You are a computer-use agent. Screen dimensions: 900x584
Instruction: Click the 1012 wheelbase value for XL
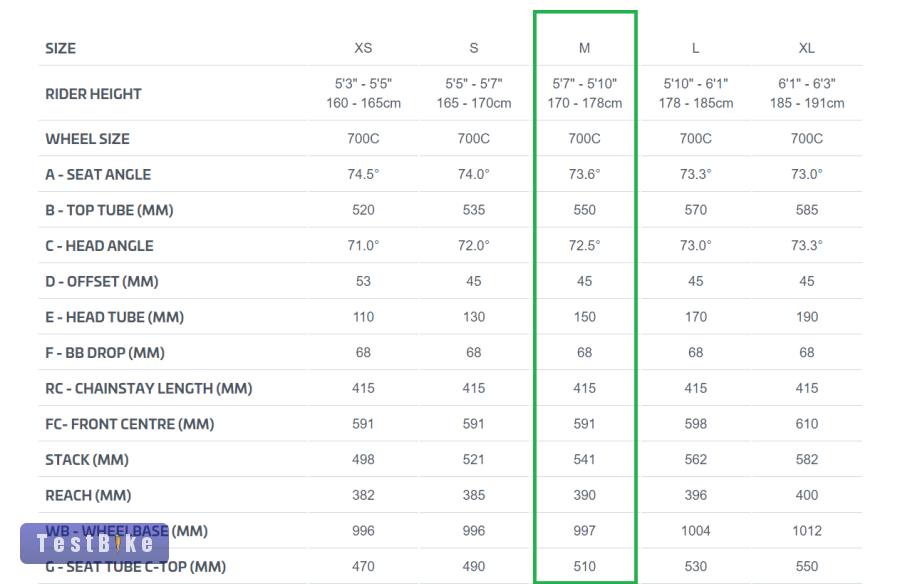point(807,531)
